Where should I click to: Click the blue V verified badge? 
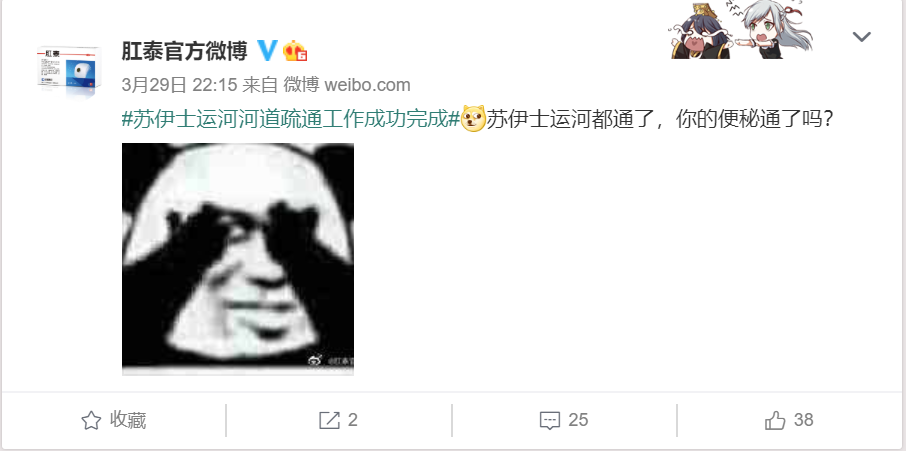point(266,51)
